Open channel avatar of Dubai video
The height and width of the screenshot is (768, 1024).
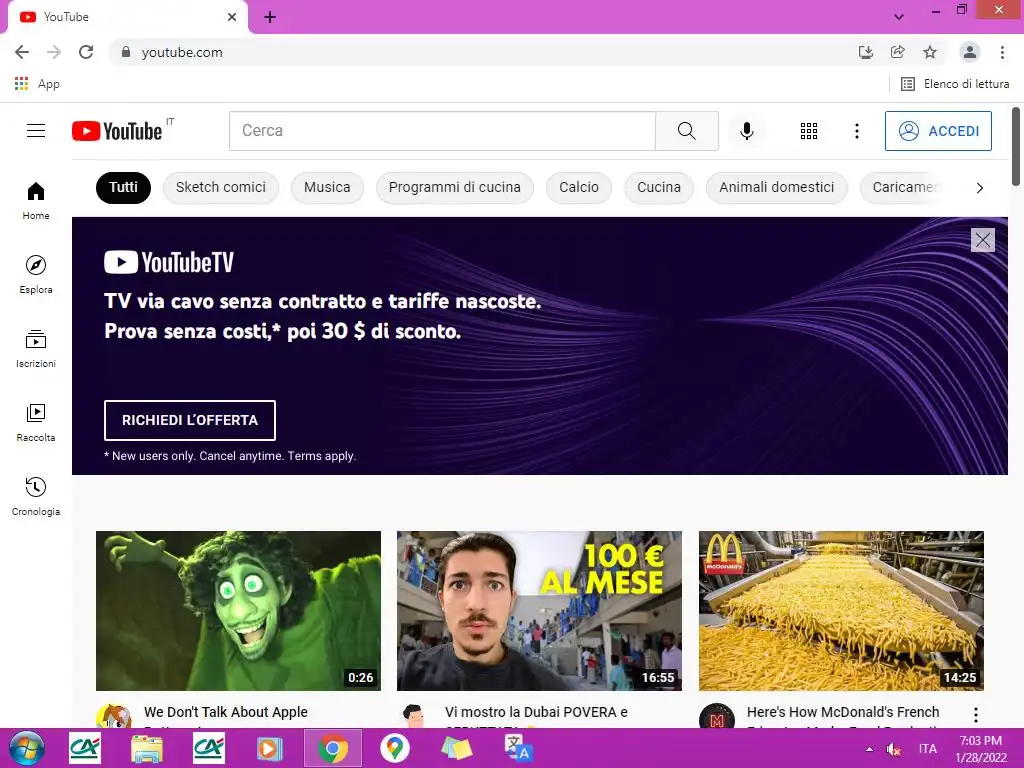point(415,716)
